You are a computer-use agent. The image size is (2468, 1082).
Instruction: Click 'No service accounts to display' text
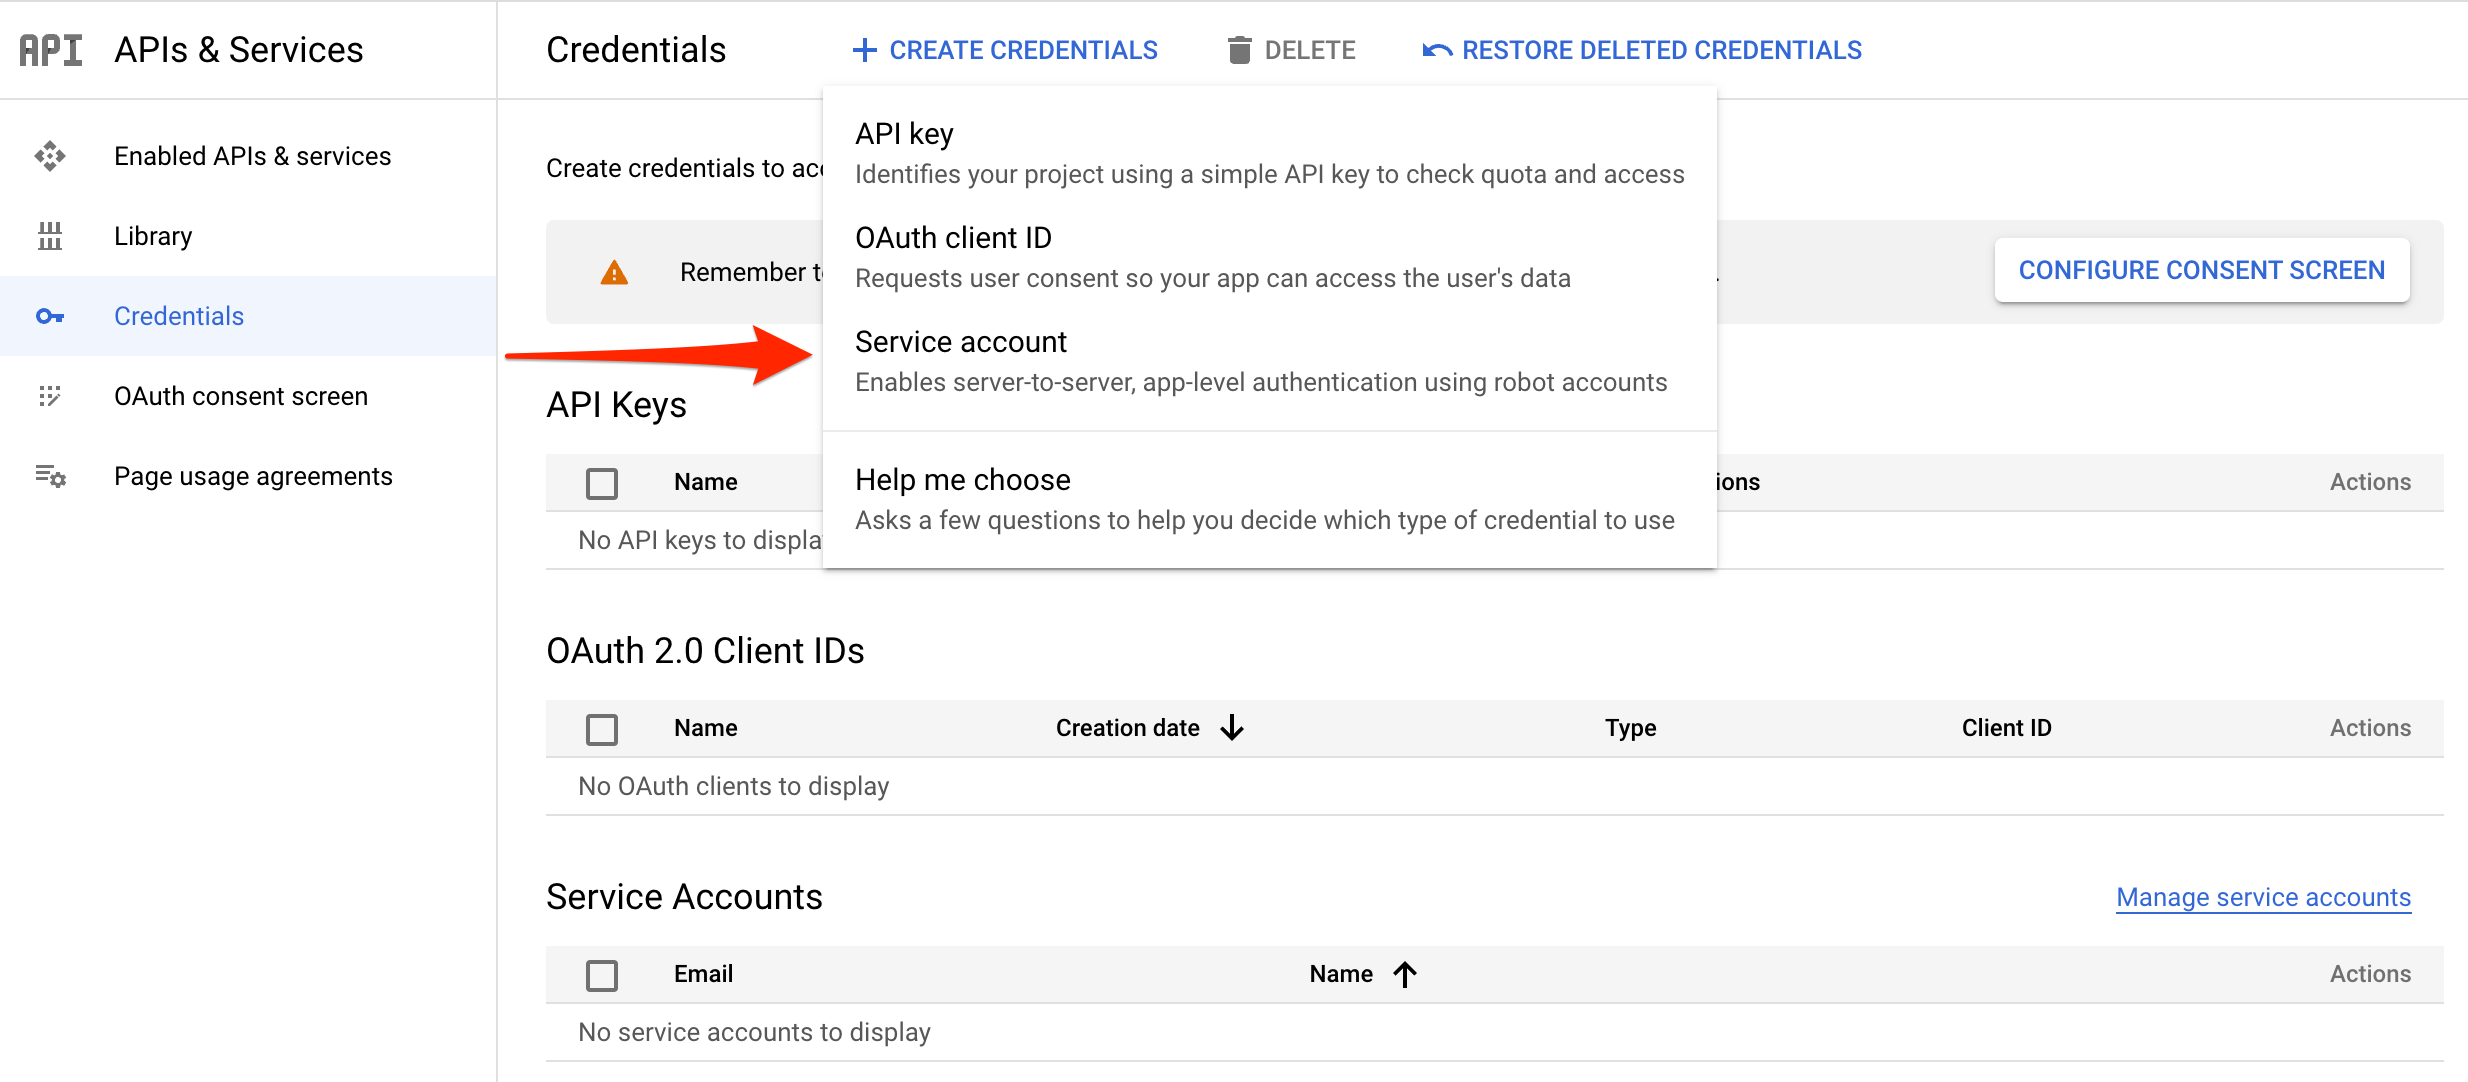[754, 1032]
